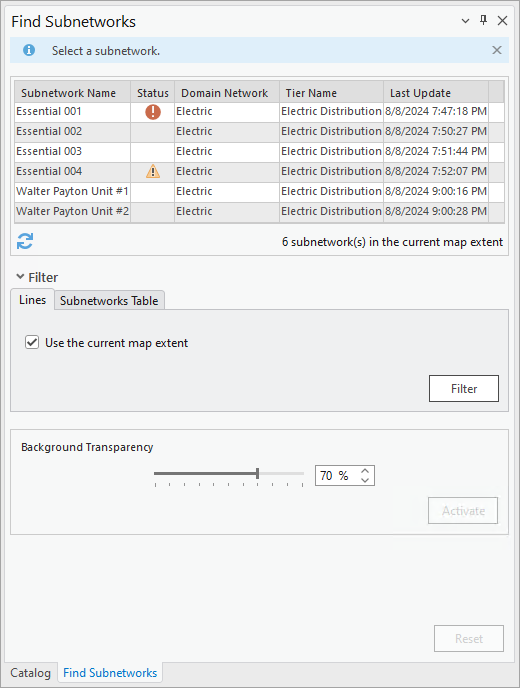Click the transparency percent input field

(x=337, y=476)
